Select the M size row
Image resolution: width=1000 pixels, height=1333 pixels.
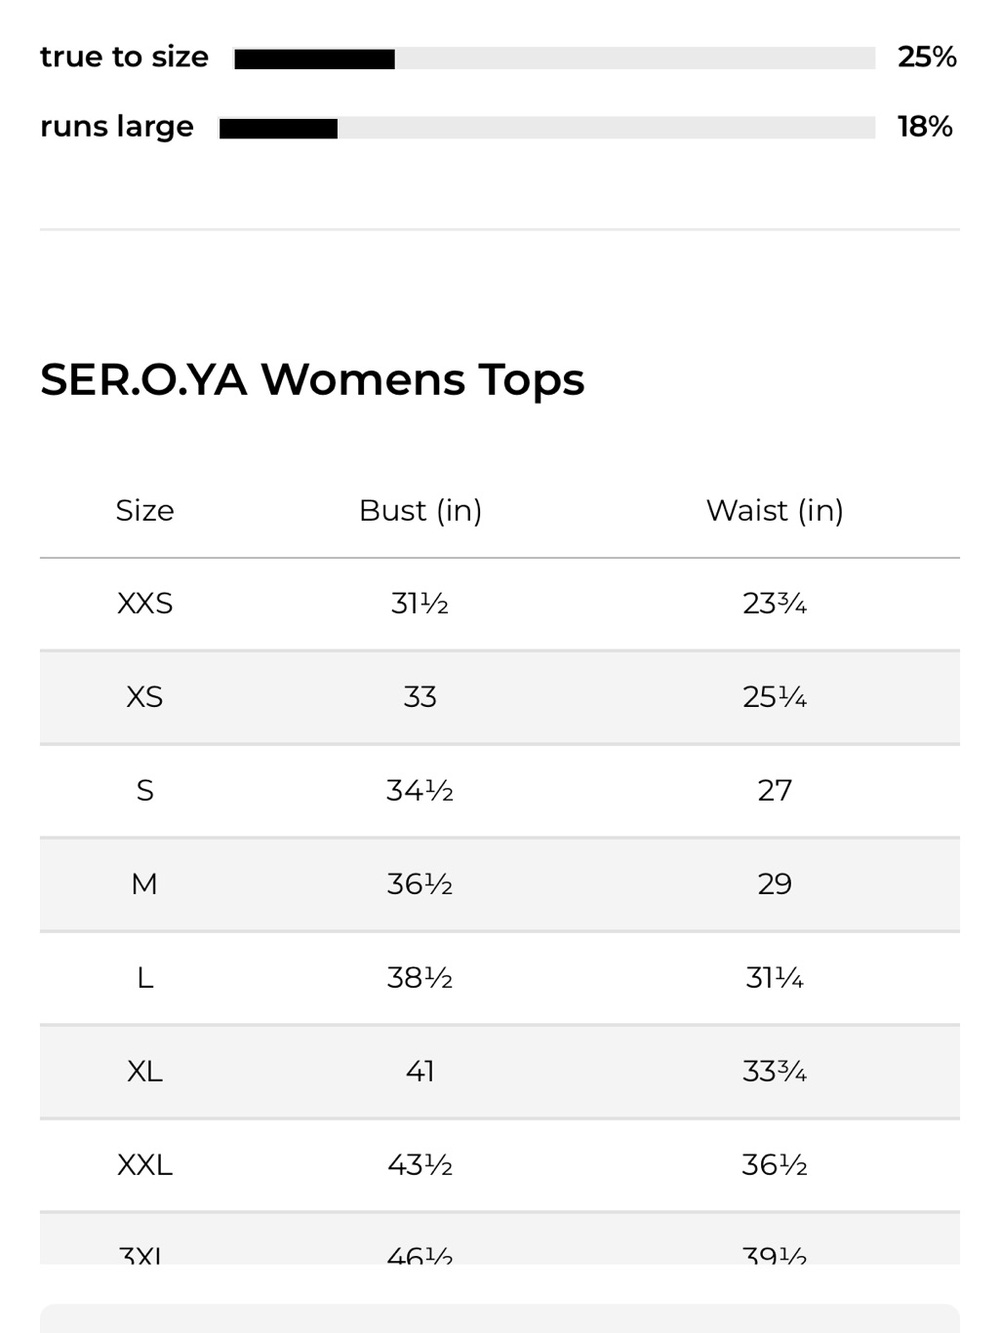500,884
